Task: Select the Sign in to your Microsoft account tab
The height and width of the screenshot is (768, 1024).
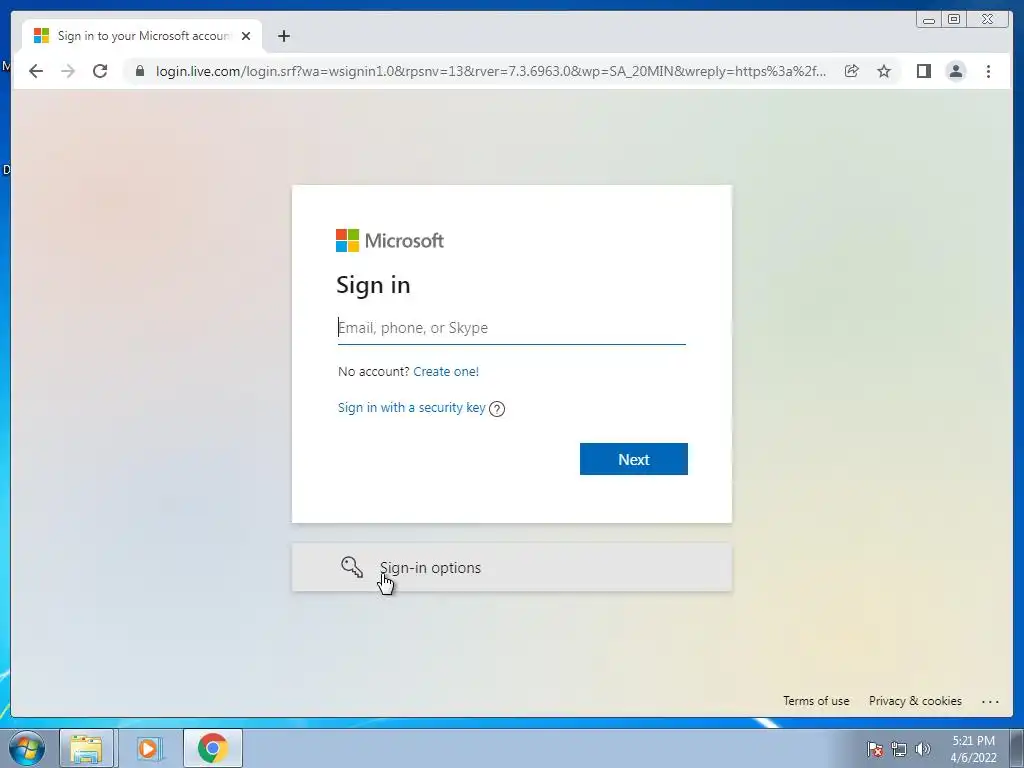Action: (143, 36)
